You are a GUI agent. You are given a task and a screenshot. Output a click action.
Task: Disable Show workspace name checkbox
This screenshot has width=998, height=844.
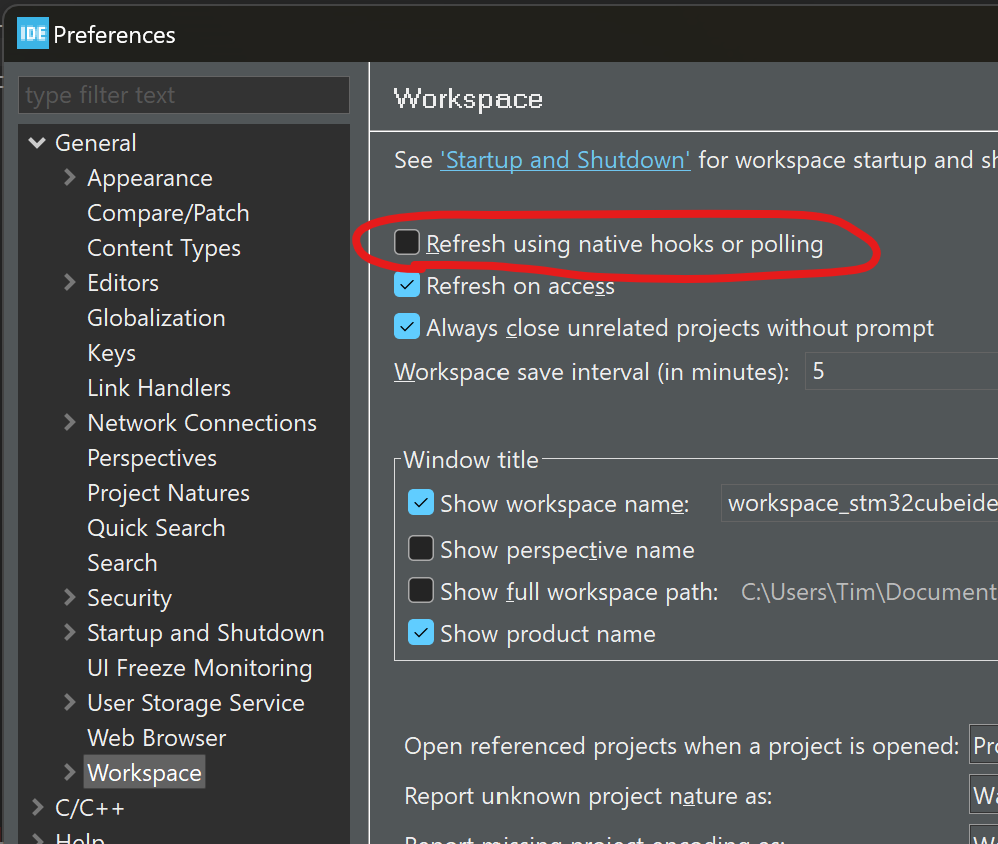pyautogui.click(x=421, y=503)
